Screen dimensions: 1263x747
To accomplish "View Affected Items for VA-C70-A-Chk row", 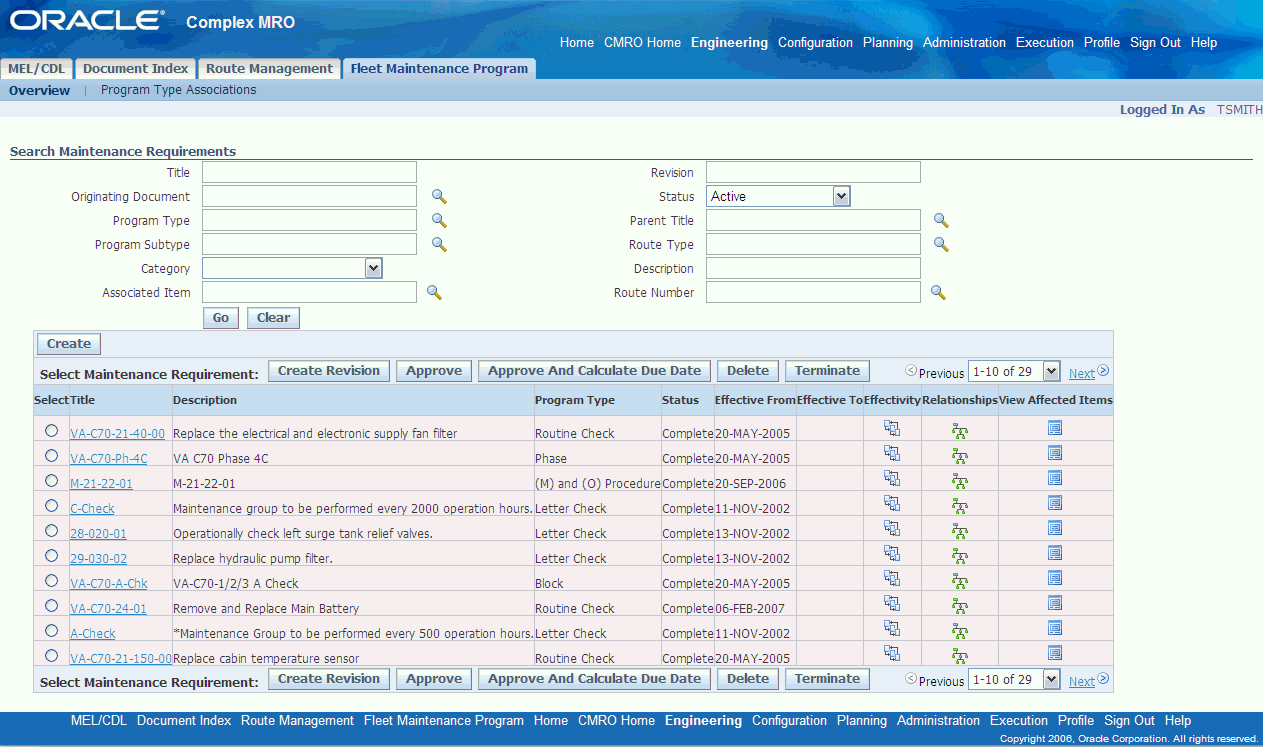I will (x=1055, y=578).
